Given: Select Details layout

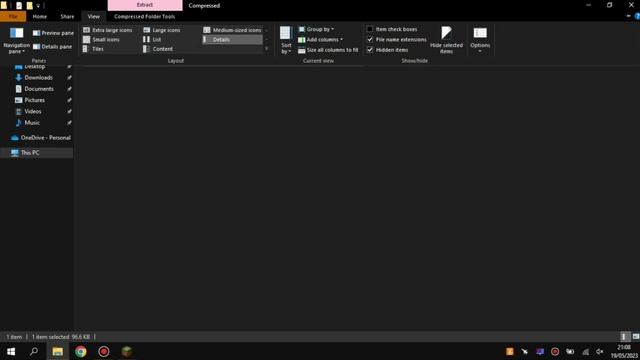Looking at the screenshot, I should [232, 40].
